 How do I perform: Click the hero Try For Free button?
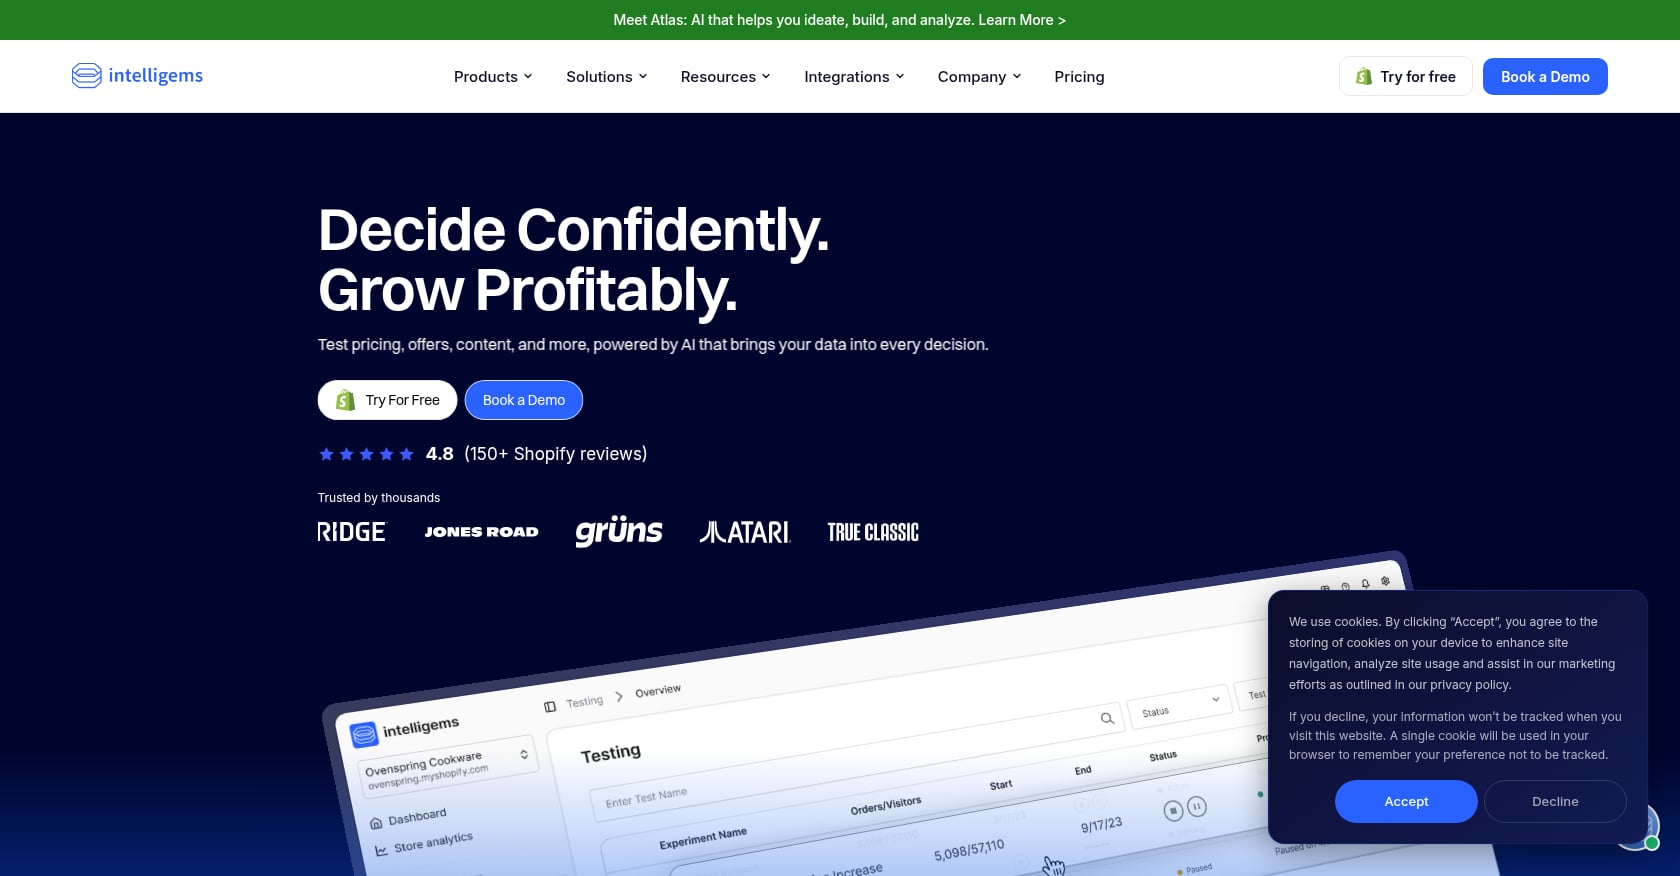point(387,400)
